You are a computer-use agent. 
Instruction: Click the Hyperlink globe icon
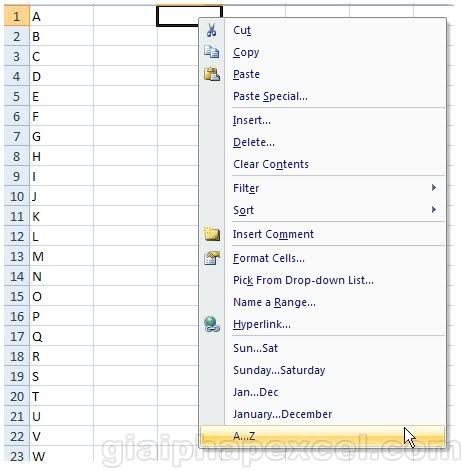pos(212,324)
